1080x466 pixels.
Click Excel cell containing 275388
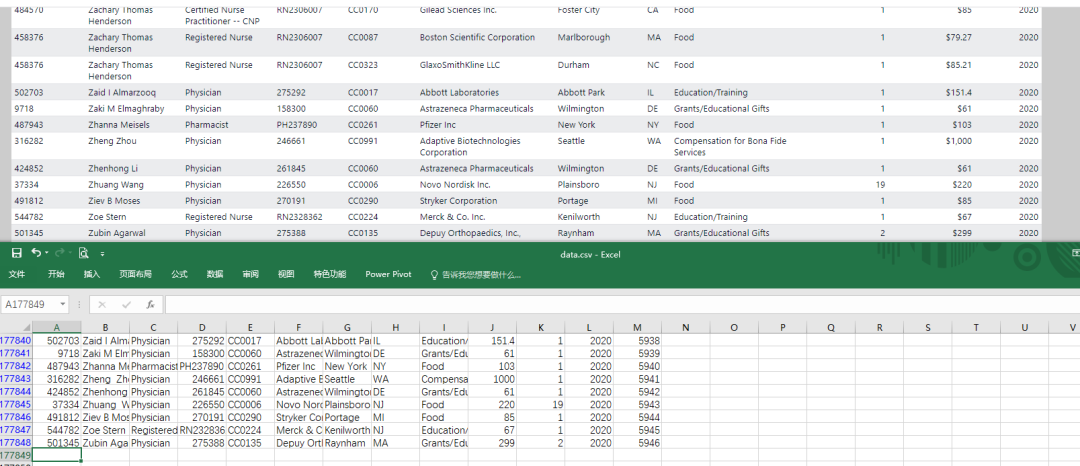(202, 443)
